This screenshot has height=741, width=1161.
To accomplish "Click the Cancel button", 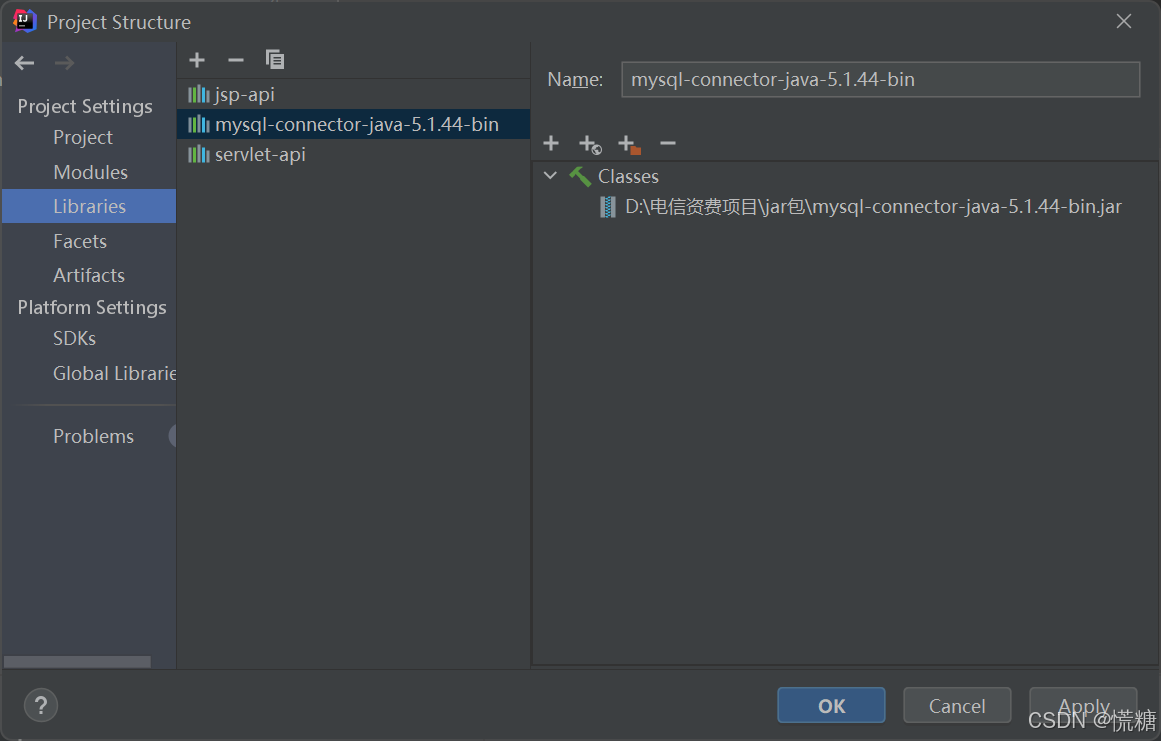I will (x=957, y=705).
